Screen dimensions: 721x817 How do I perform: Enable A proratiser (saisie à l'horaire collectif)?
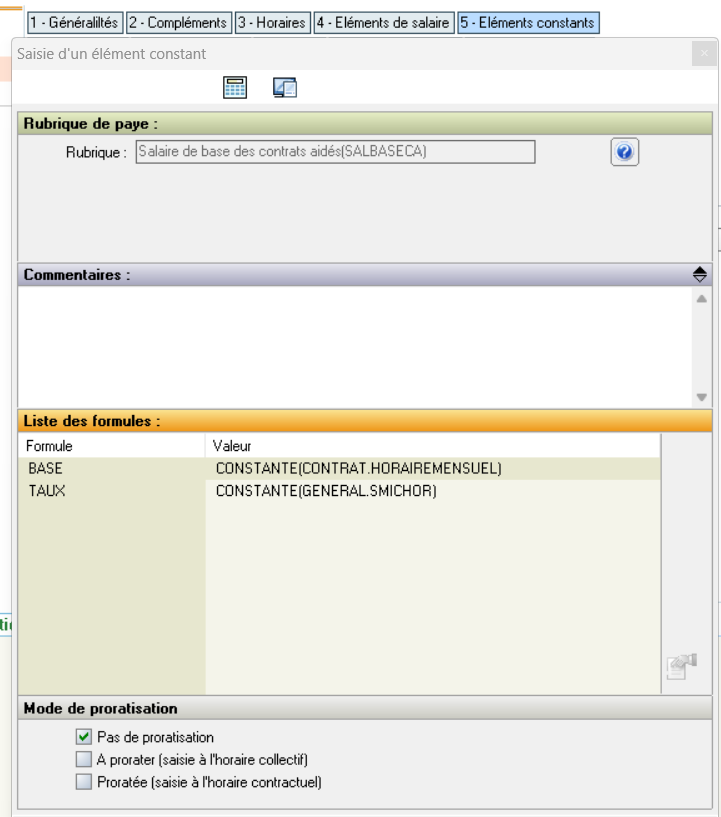pos(84,759)
